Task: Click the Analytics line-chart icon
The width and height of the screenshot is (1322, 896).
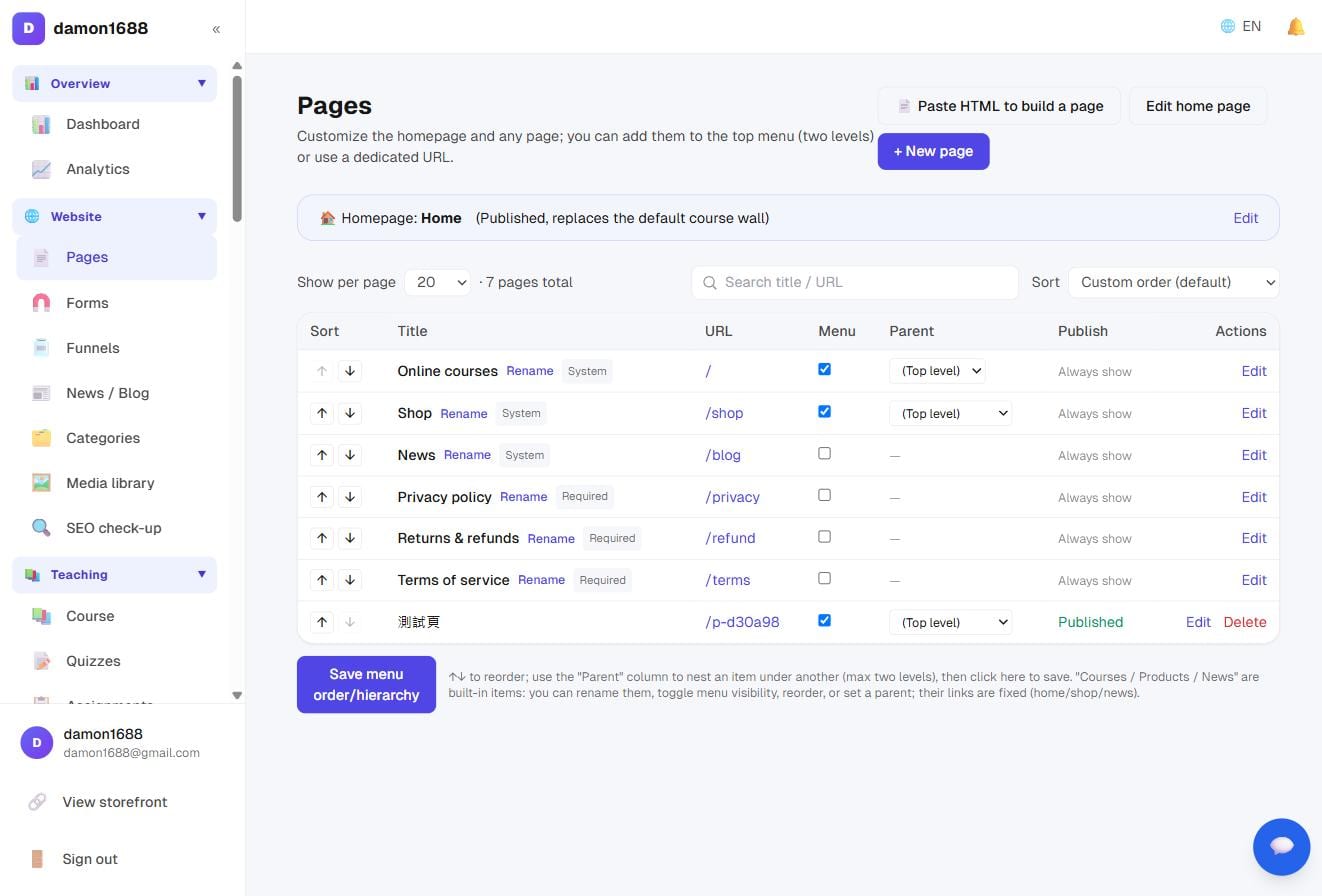Action: [41, 170]
